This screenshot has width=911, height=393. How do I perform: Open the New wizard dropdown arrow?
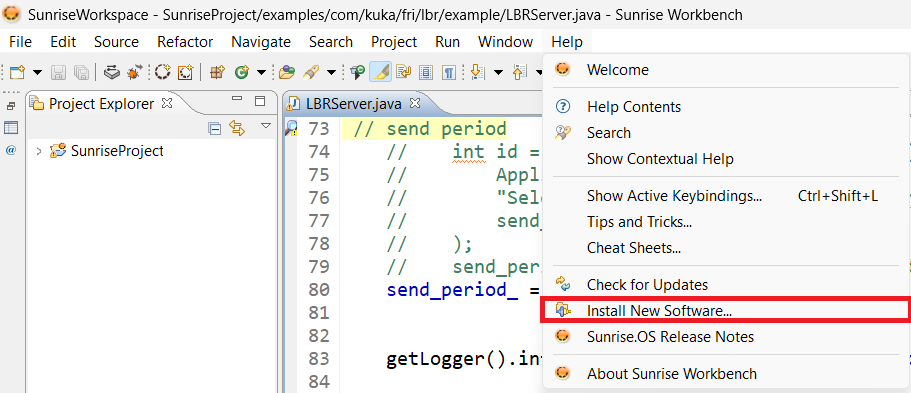click(37, 73)
